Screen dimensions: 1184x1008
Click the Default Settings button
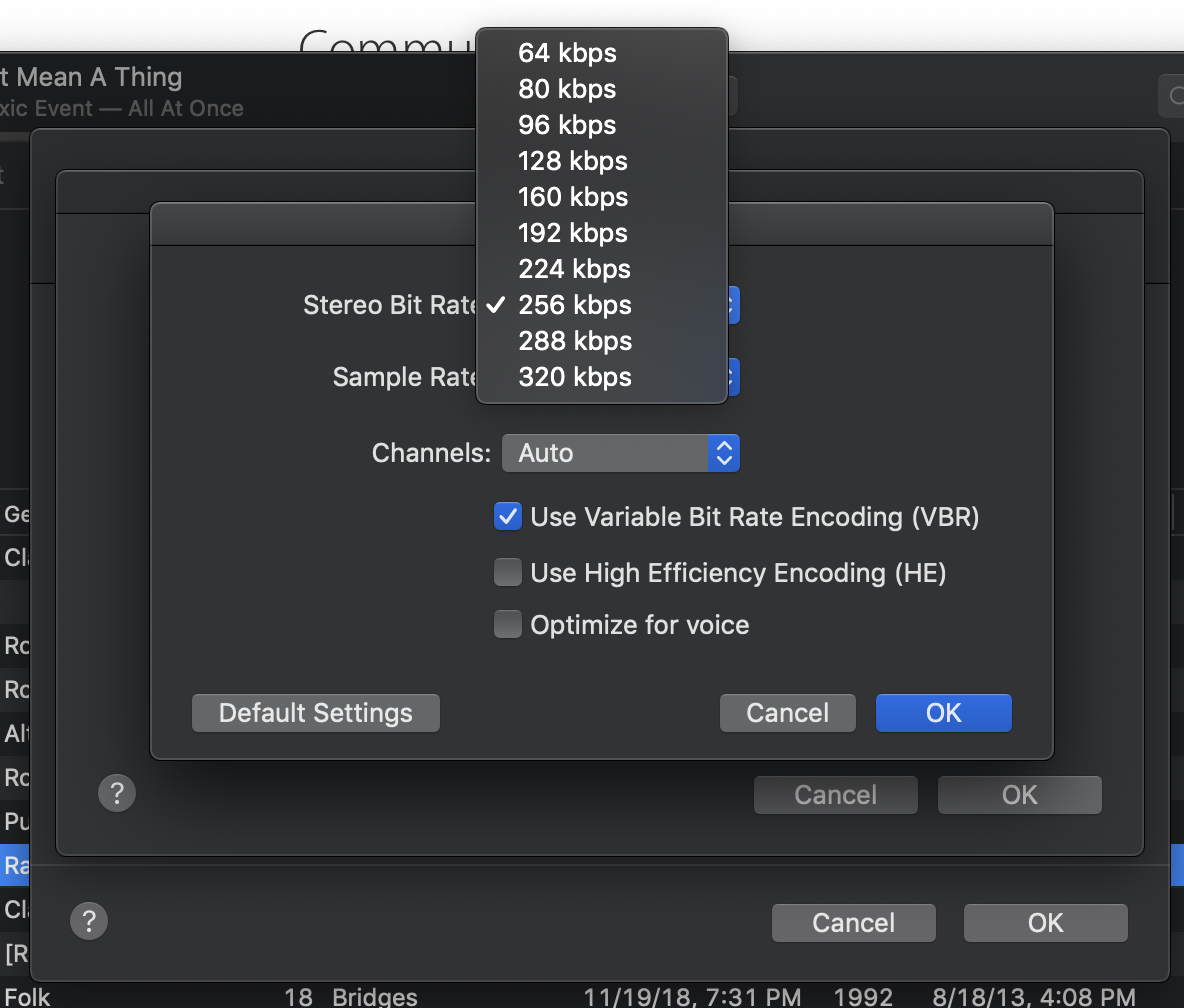(x=316, y=713)
